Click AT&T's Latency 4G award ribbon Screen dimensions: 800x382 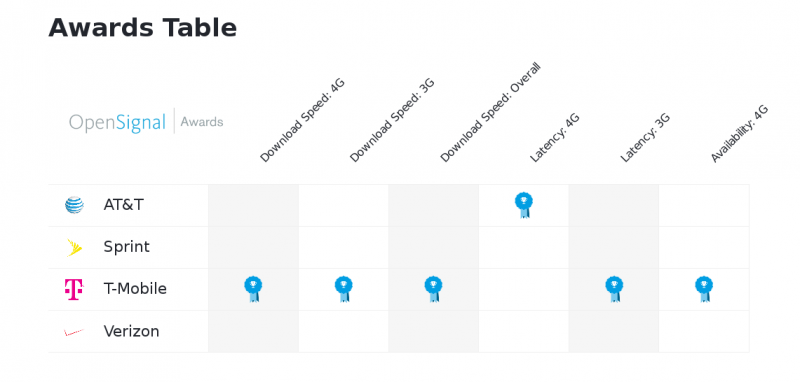pyautogui.click(x=523, y=205)
